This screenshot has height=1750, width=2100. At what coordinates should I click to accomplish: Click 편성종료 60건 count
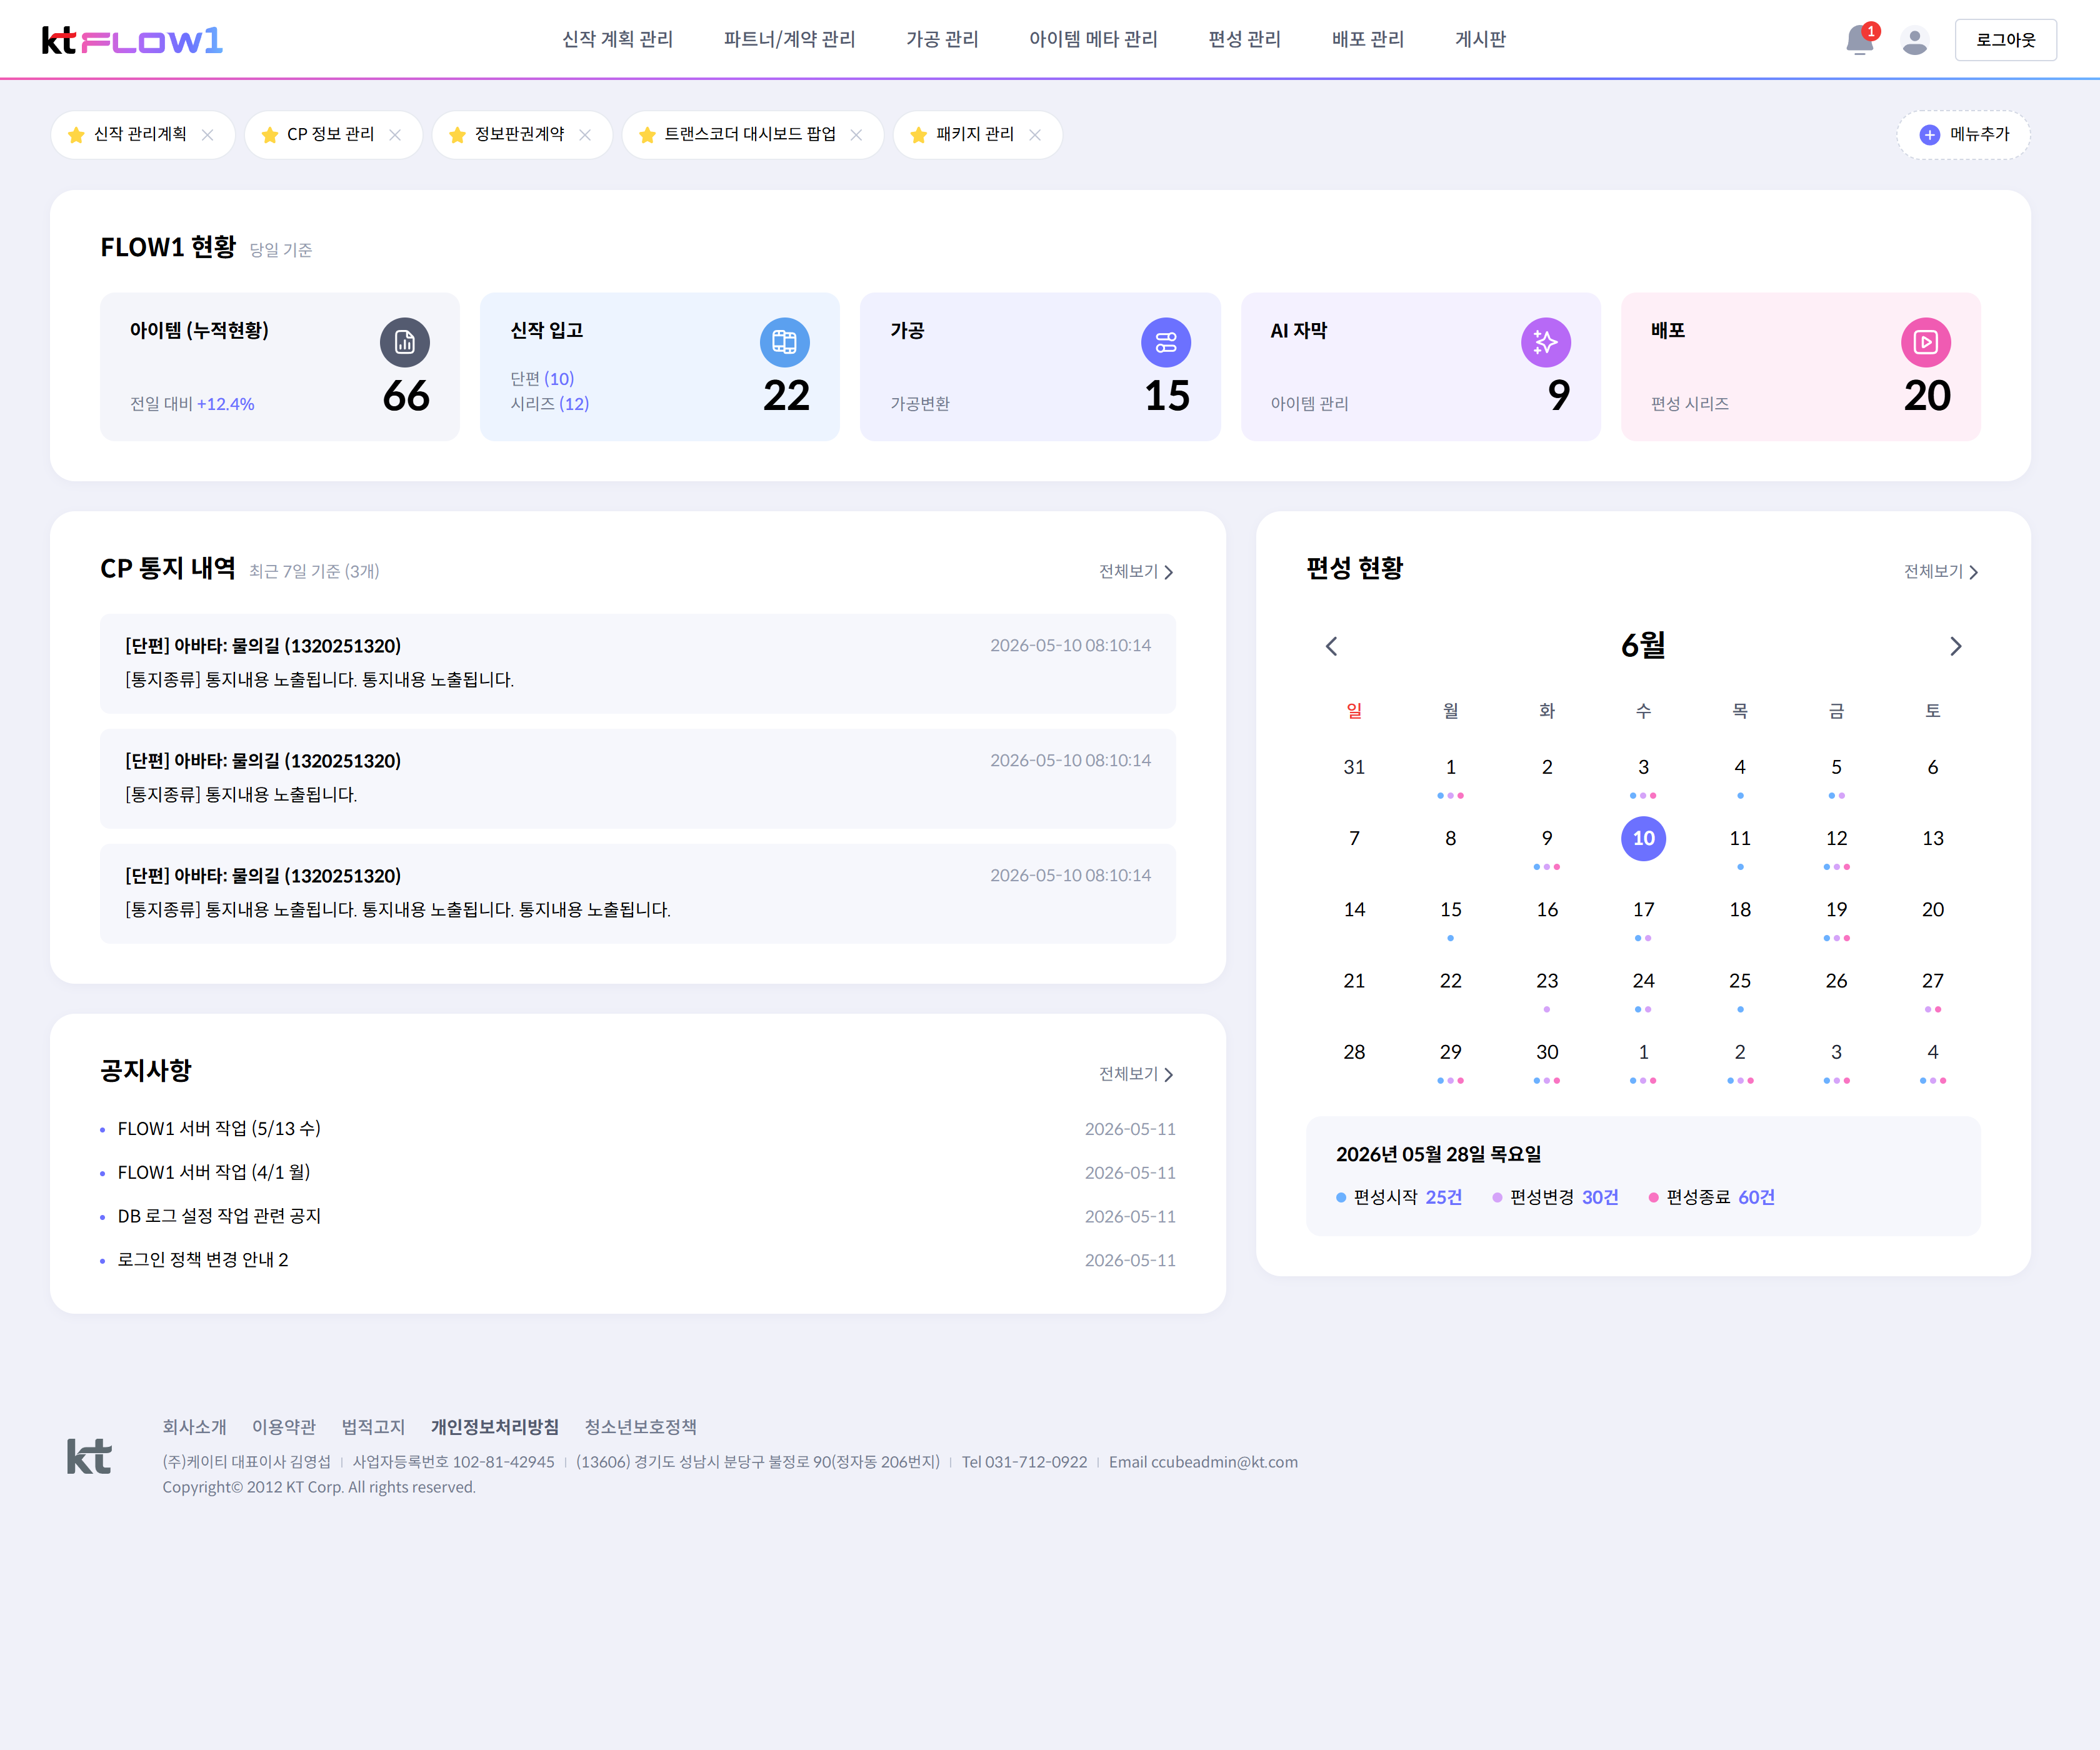(x=1756, y=1198)
